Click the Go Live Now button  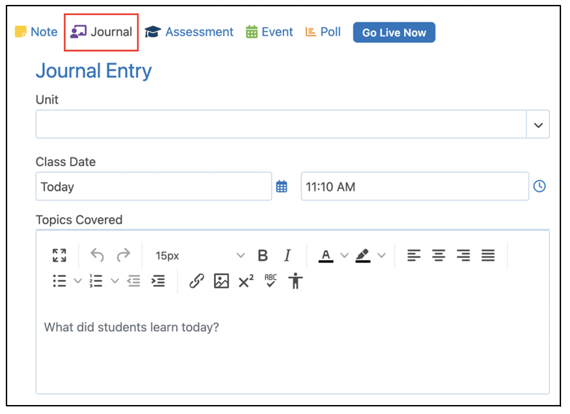pyautogui.click(x=394, y=32)
